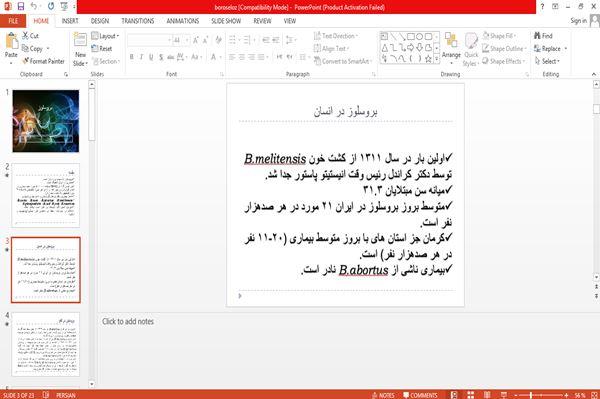Image resolution: width=600 pixels, height=399 pixels.
Task: Open the Shape Effects dropdown
Action: pyautogui.click(x=503, y=61)
